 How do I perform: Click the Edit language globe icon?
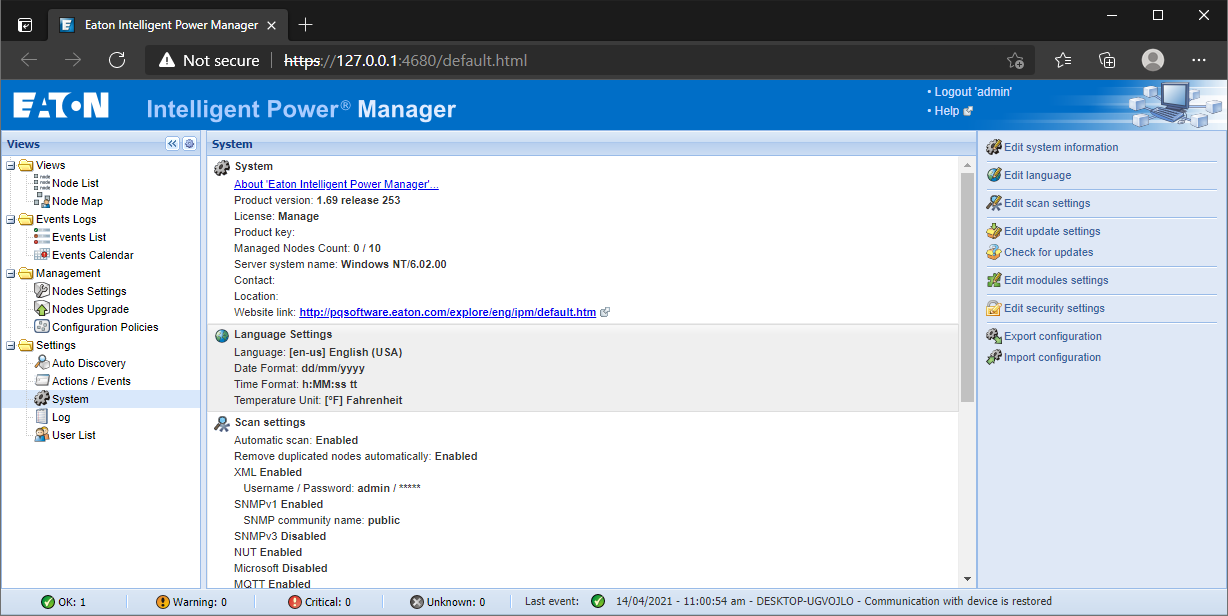point(994,175)
